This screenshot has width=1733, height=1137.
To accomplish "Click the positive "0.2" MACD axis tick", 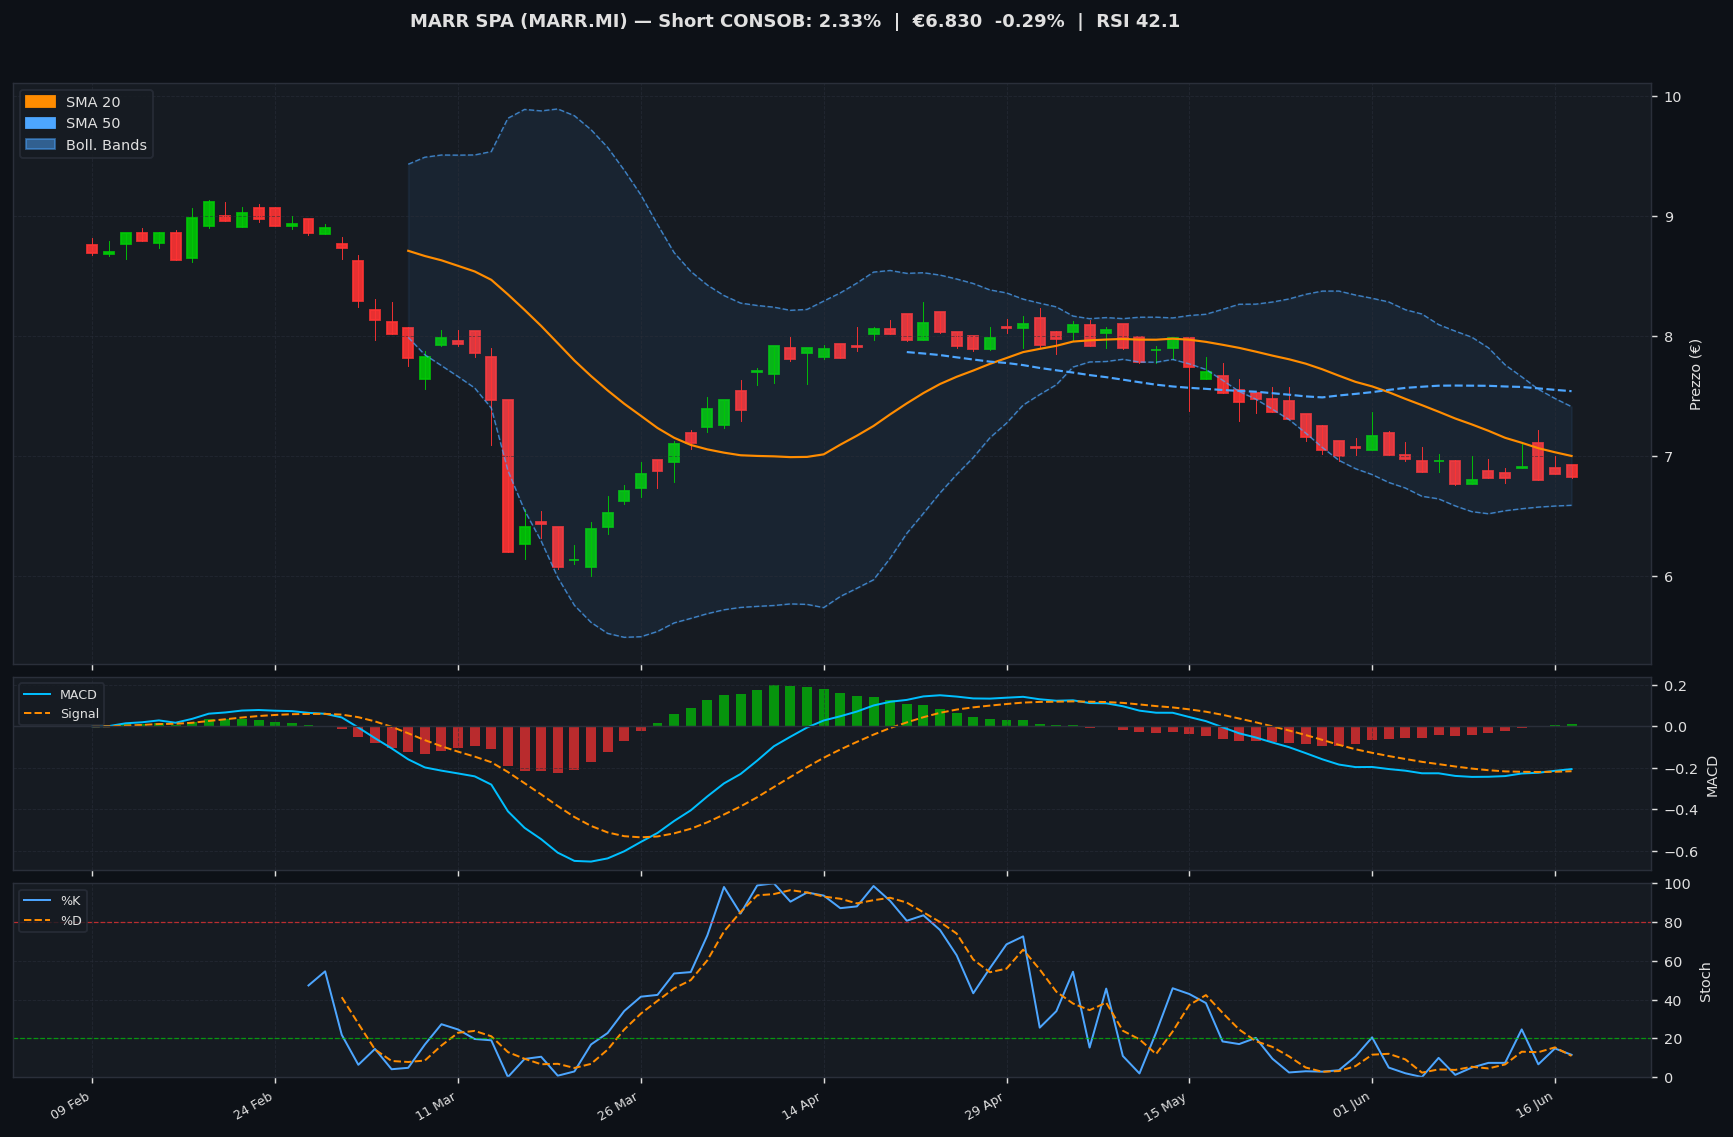I will pyautogui.click(x=1675, y=686).
